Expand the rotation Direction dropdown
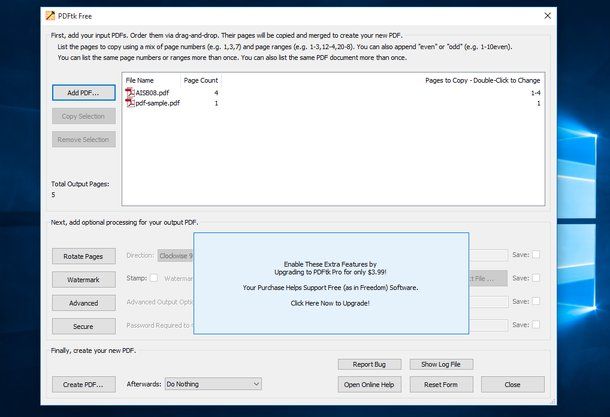610x417 pixels. [x=176, y=256]
